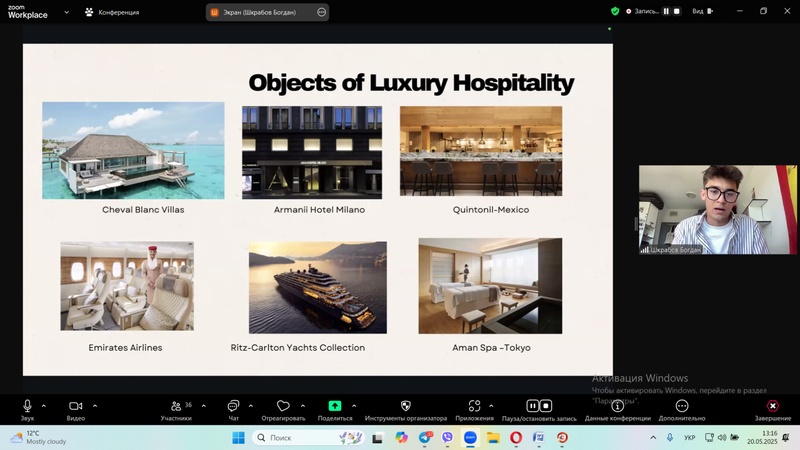The width and height of the screenshot is (800, 450).
Task: Open video options arrow next to Видео
Action: click(95, 406)
